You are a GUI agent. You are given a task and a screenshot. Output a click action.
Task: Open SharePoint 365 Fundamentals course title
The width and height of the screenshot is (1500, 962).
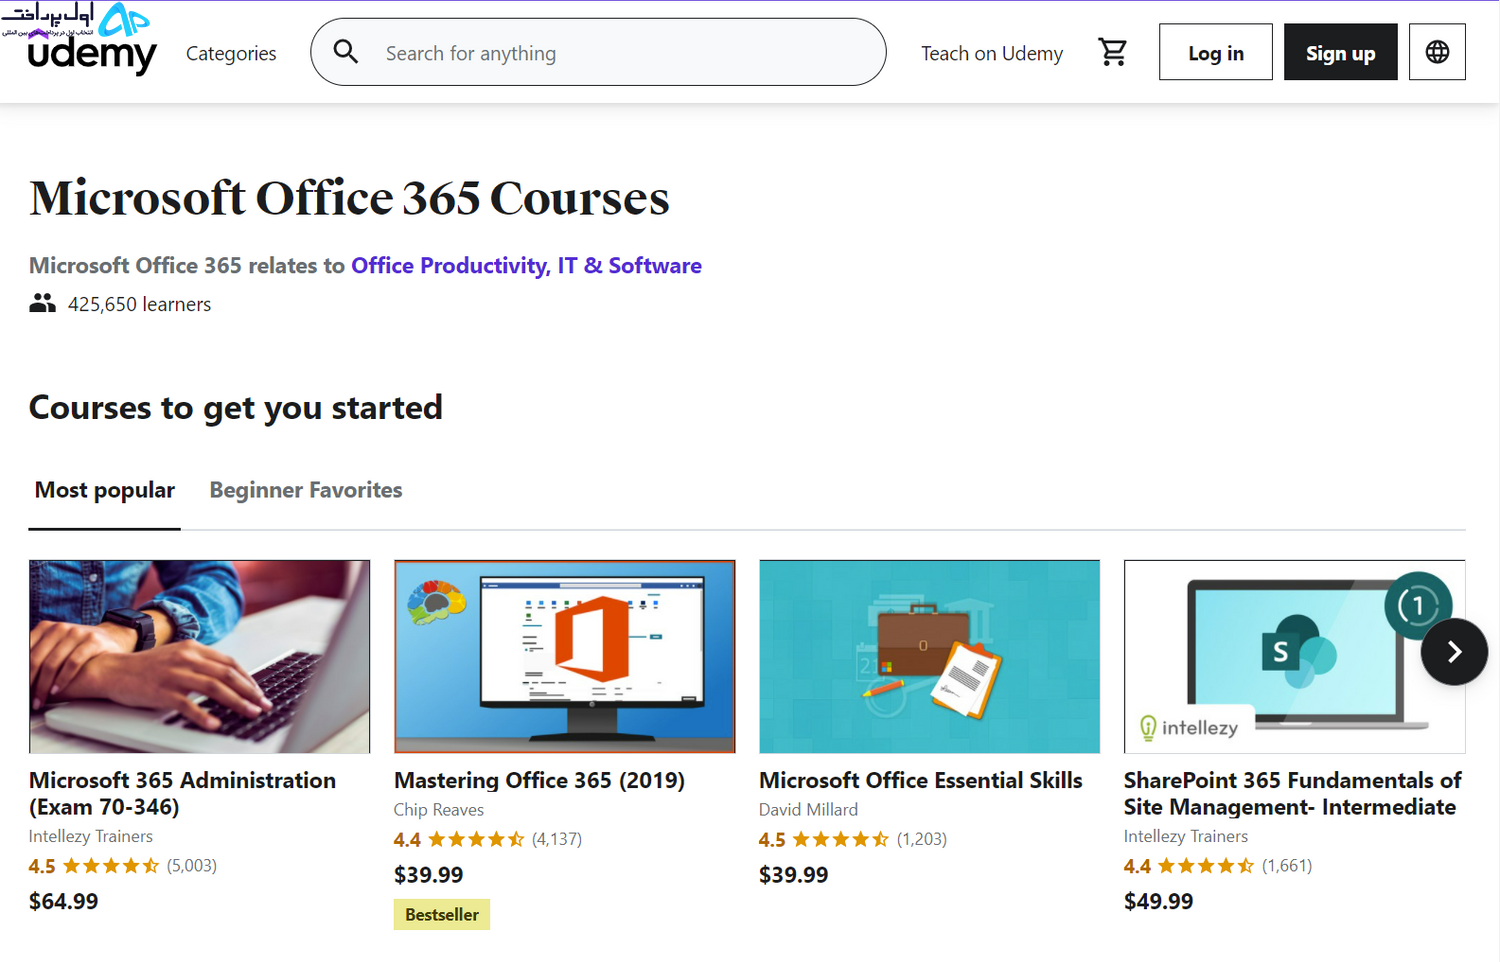(x=1292, y=793)
